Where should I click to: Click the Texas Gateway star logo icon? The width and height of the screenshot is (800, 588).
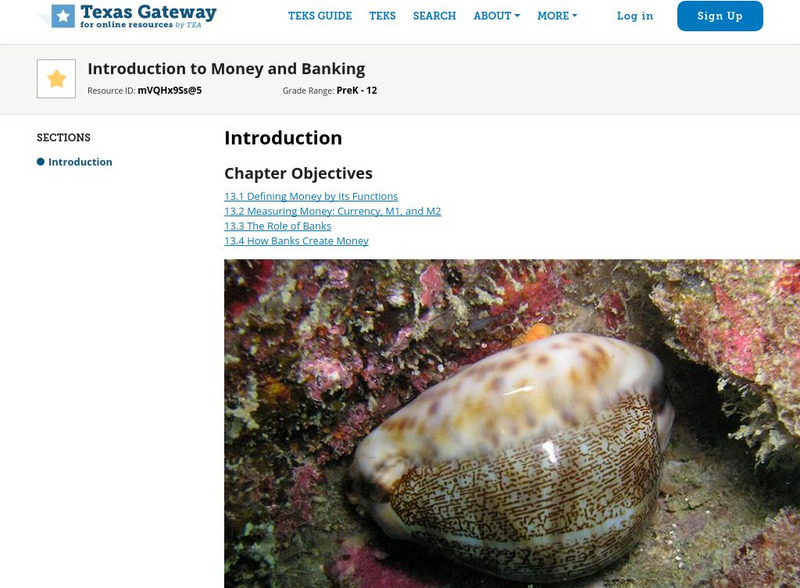point(63,16)
